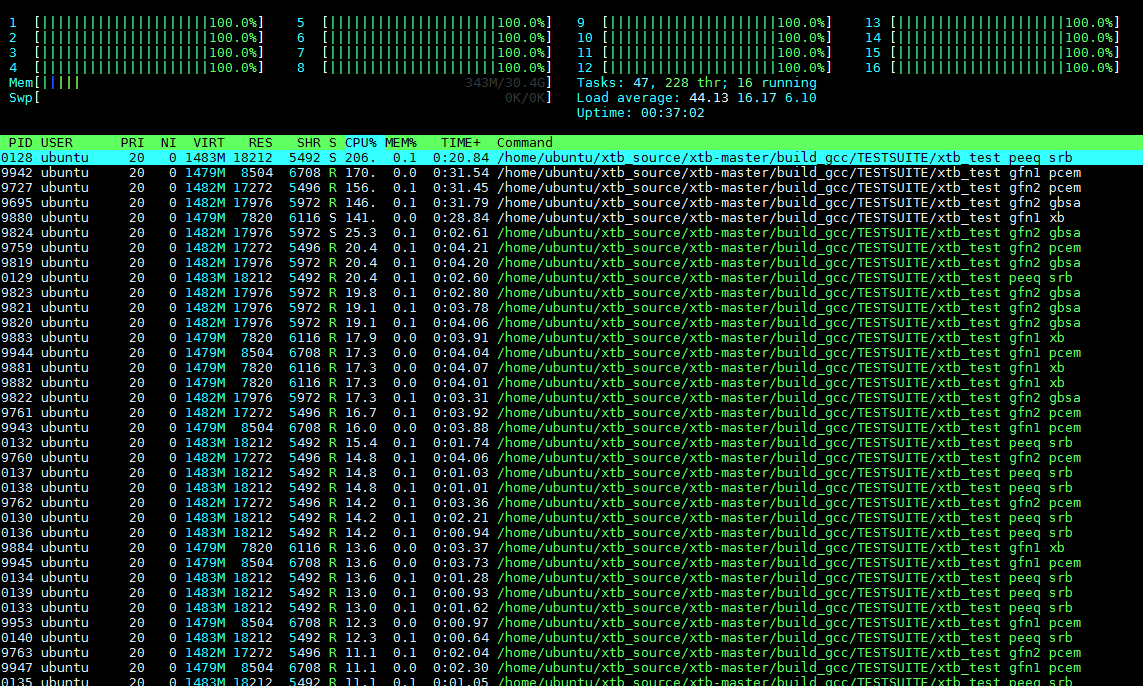Click the CPU 10 usage meter

tap(704, 38)
